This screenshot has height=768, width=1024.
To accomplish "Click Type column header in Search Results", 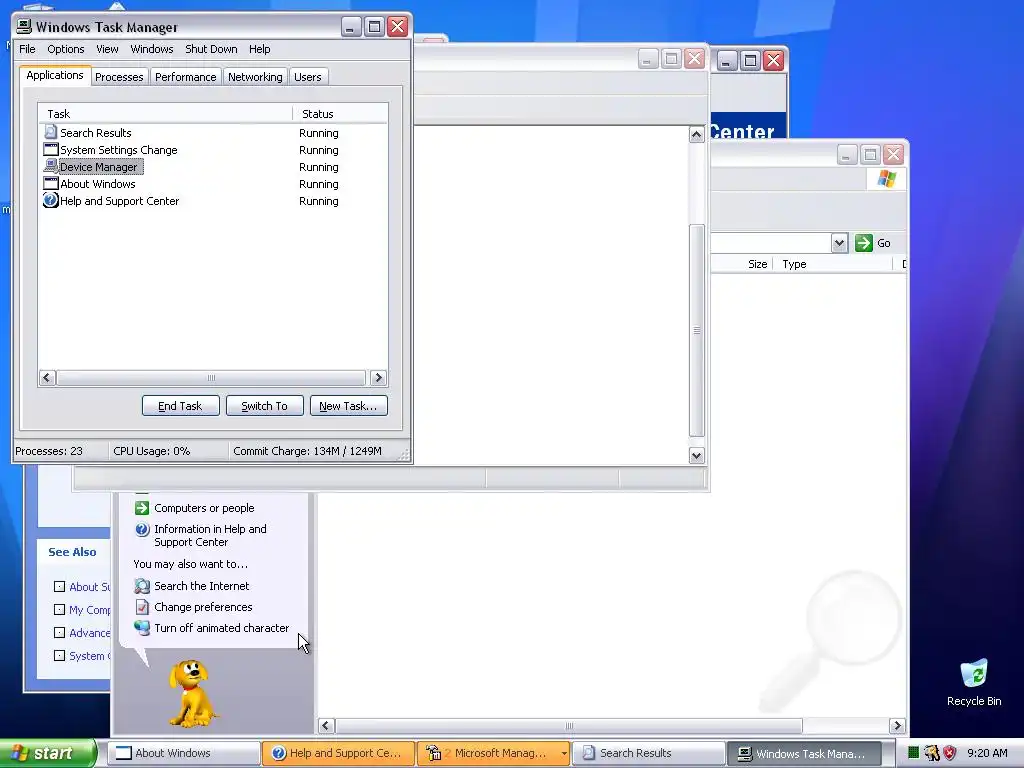I will click(x=833, y=264).
